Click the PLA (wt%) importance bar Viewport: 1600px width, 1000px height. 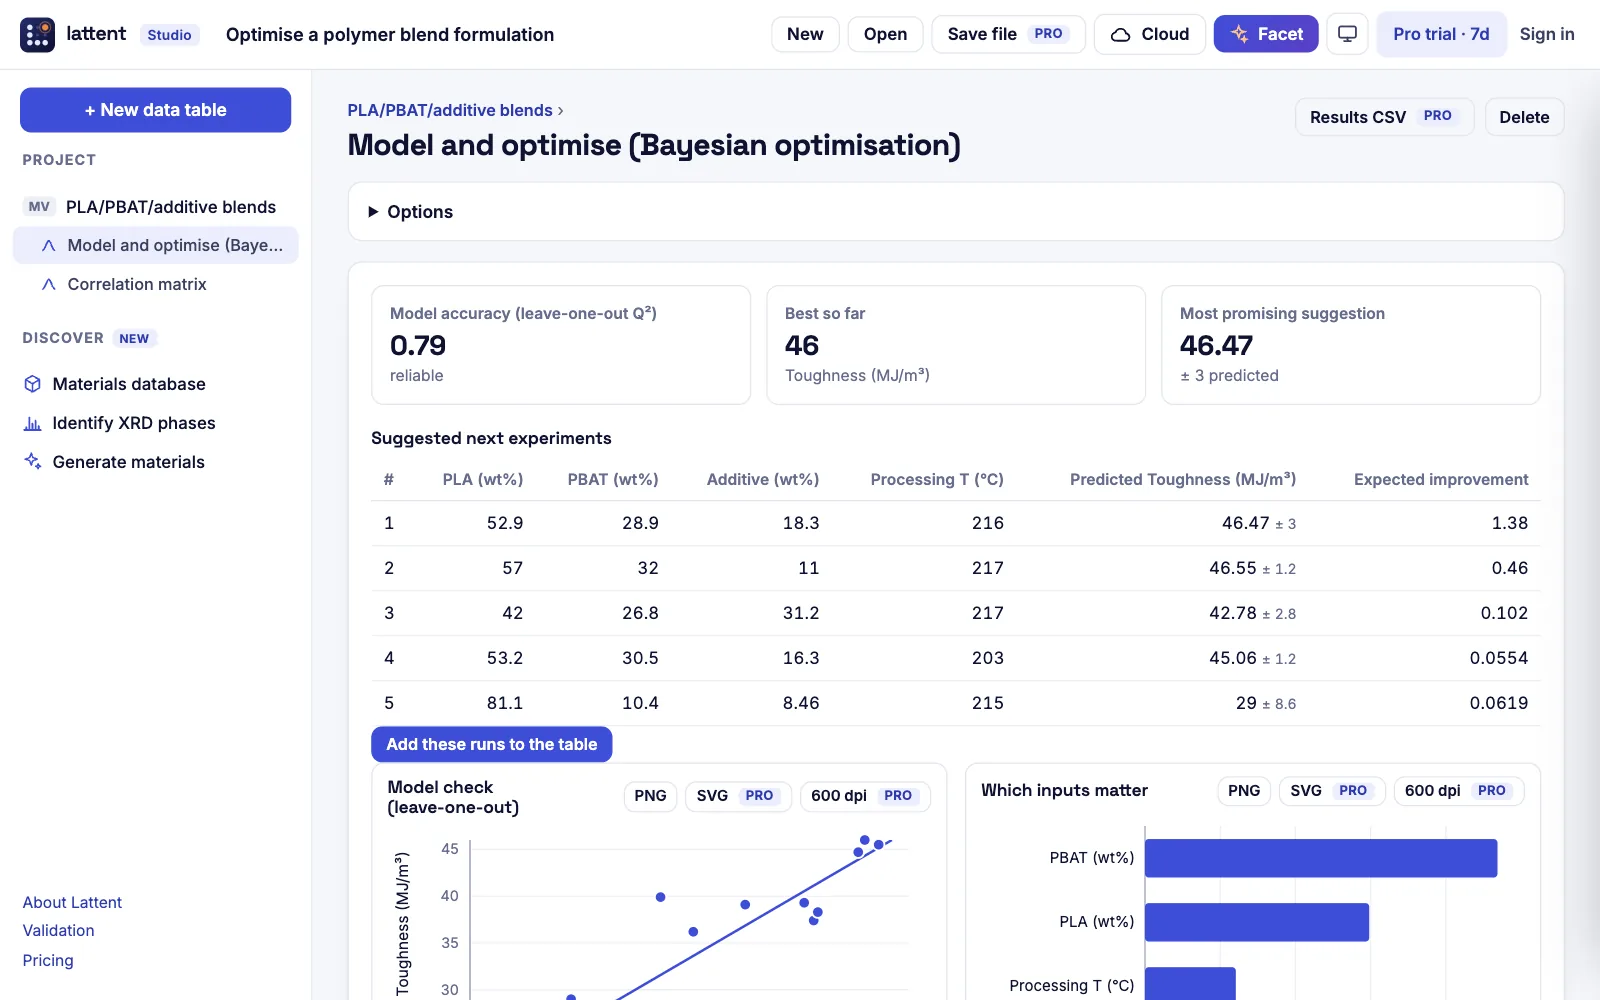(1257, 922)
